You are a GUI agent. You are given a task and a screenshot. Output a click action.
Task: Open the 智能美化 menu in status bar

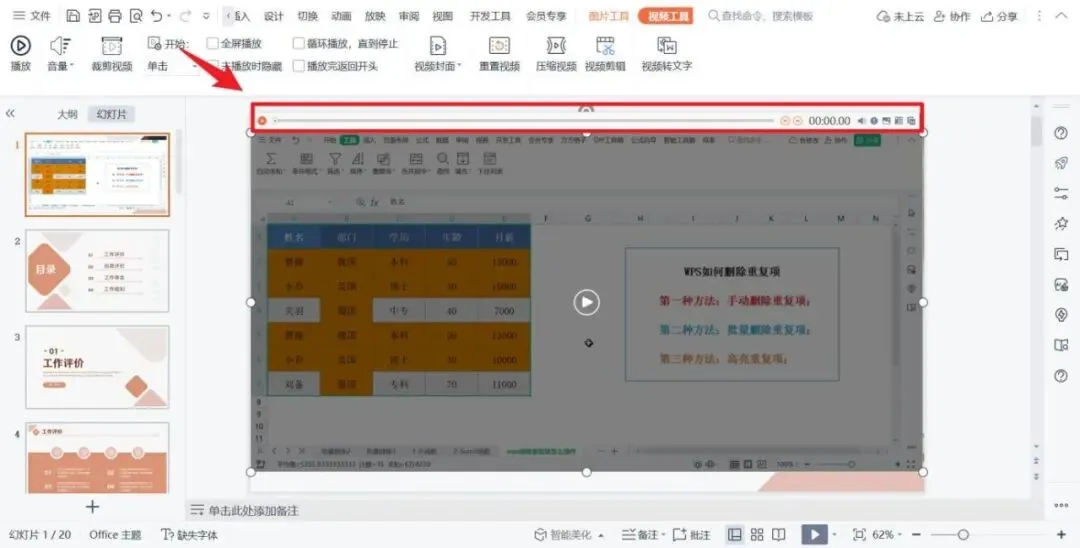point(570,535)
